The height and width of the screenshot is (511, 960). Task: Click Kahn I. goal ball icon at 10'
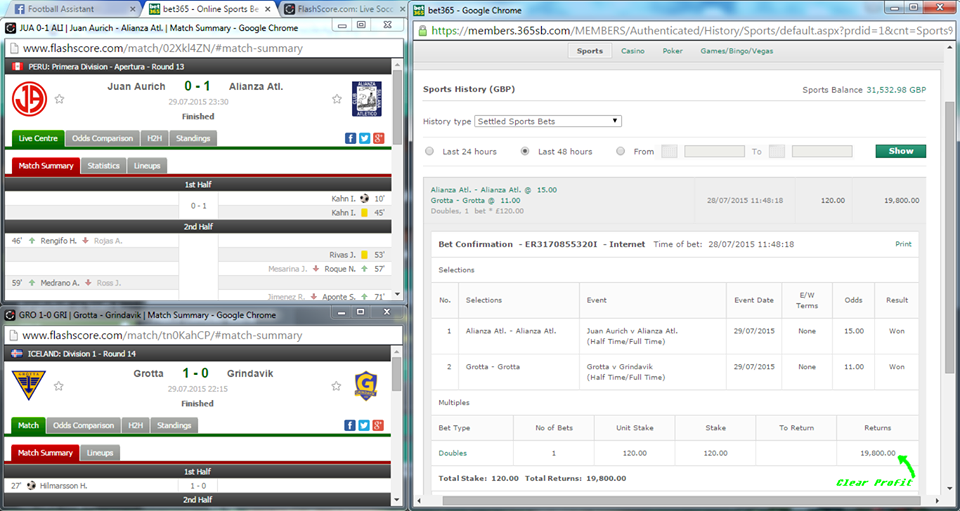coord(365,198)
